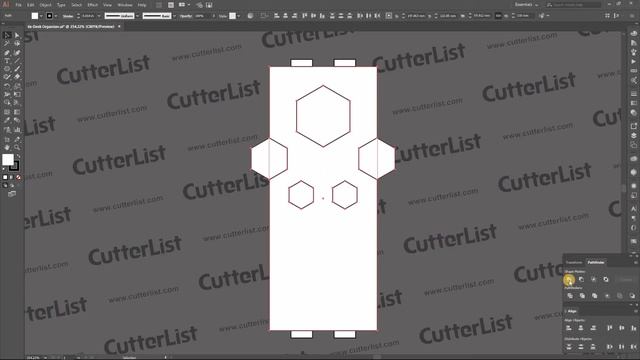Click Exclude shape mode in Pathfinder
This screenshot has width=640, height=360.
(x=606, y=280)
